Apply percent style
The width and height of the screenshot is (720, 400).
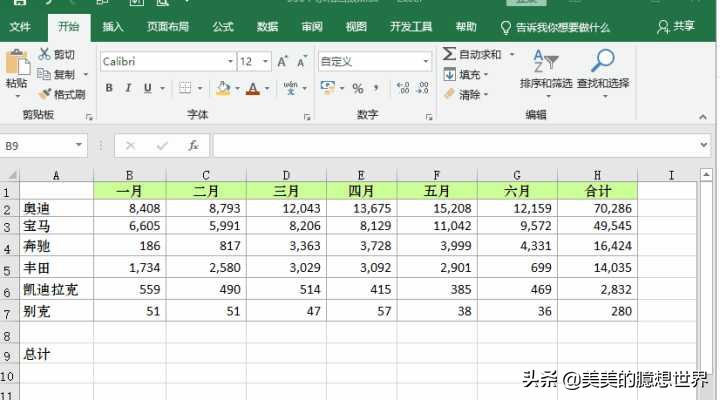tap(358, 88)
